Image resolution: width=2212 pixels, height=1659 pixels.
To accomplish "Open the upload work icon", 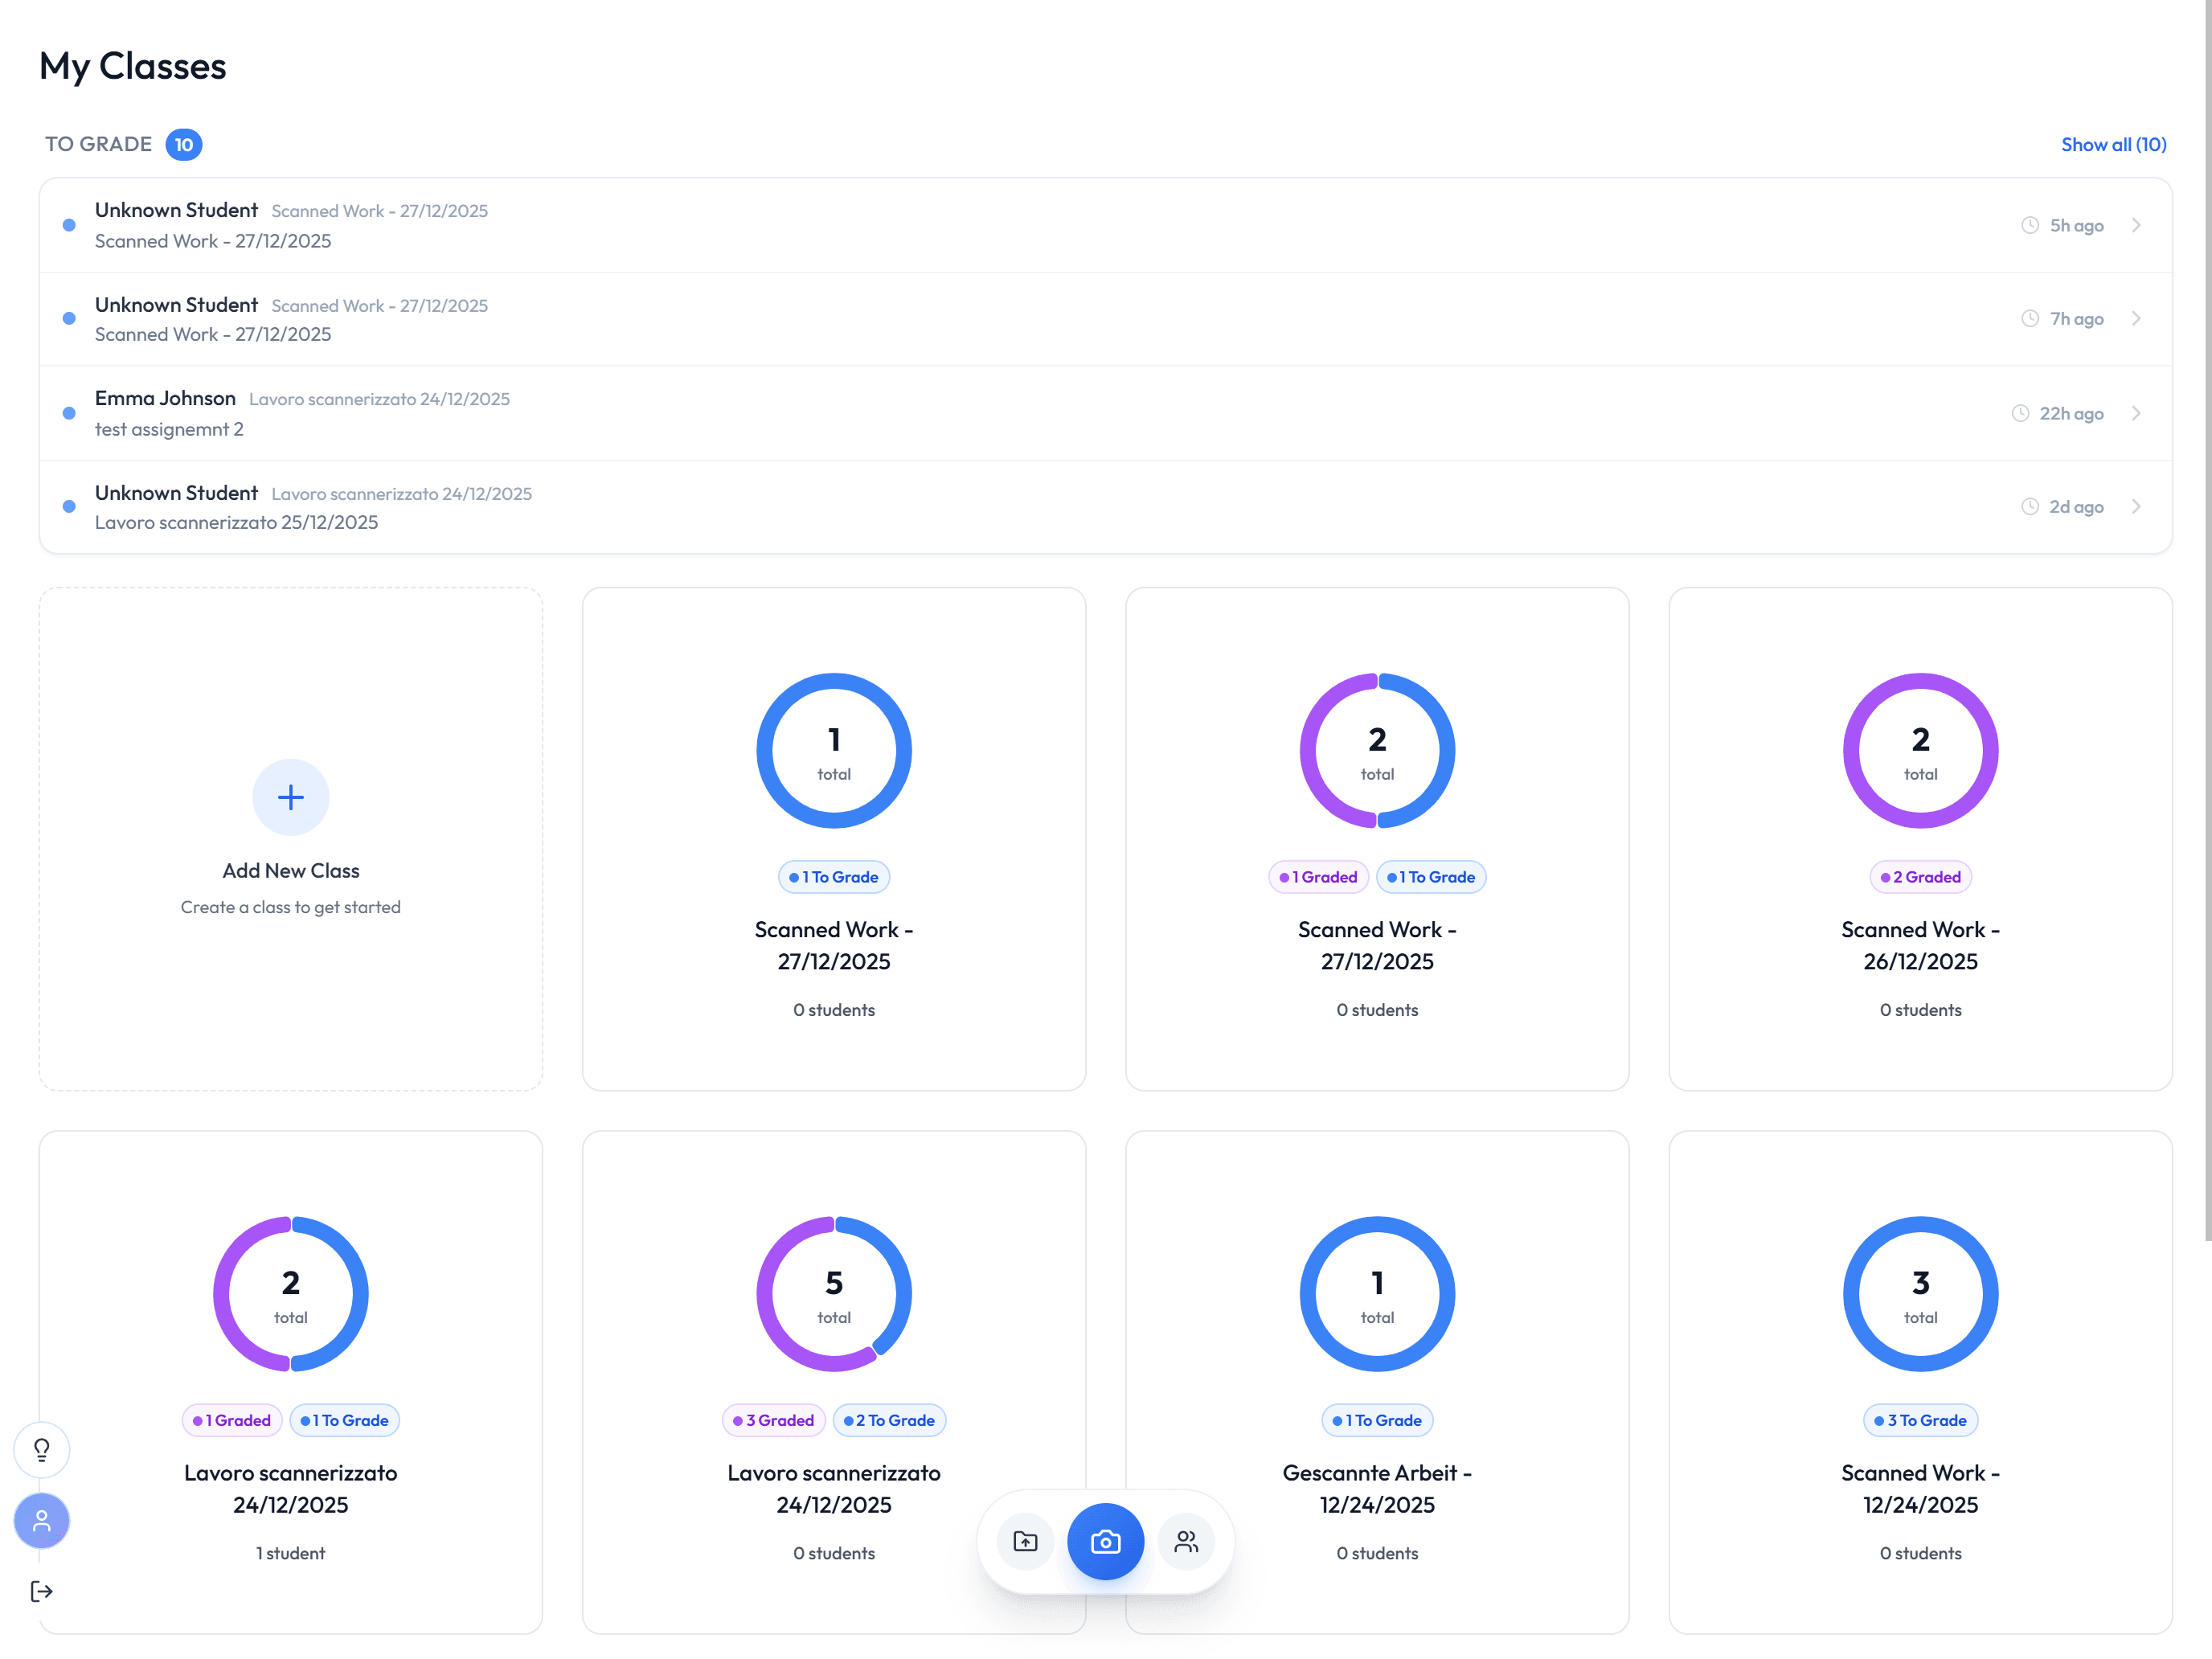I will [x=1024, y=1541].
